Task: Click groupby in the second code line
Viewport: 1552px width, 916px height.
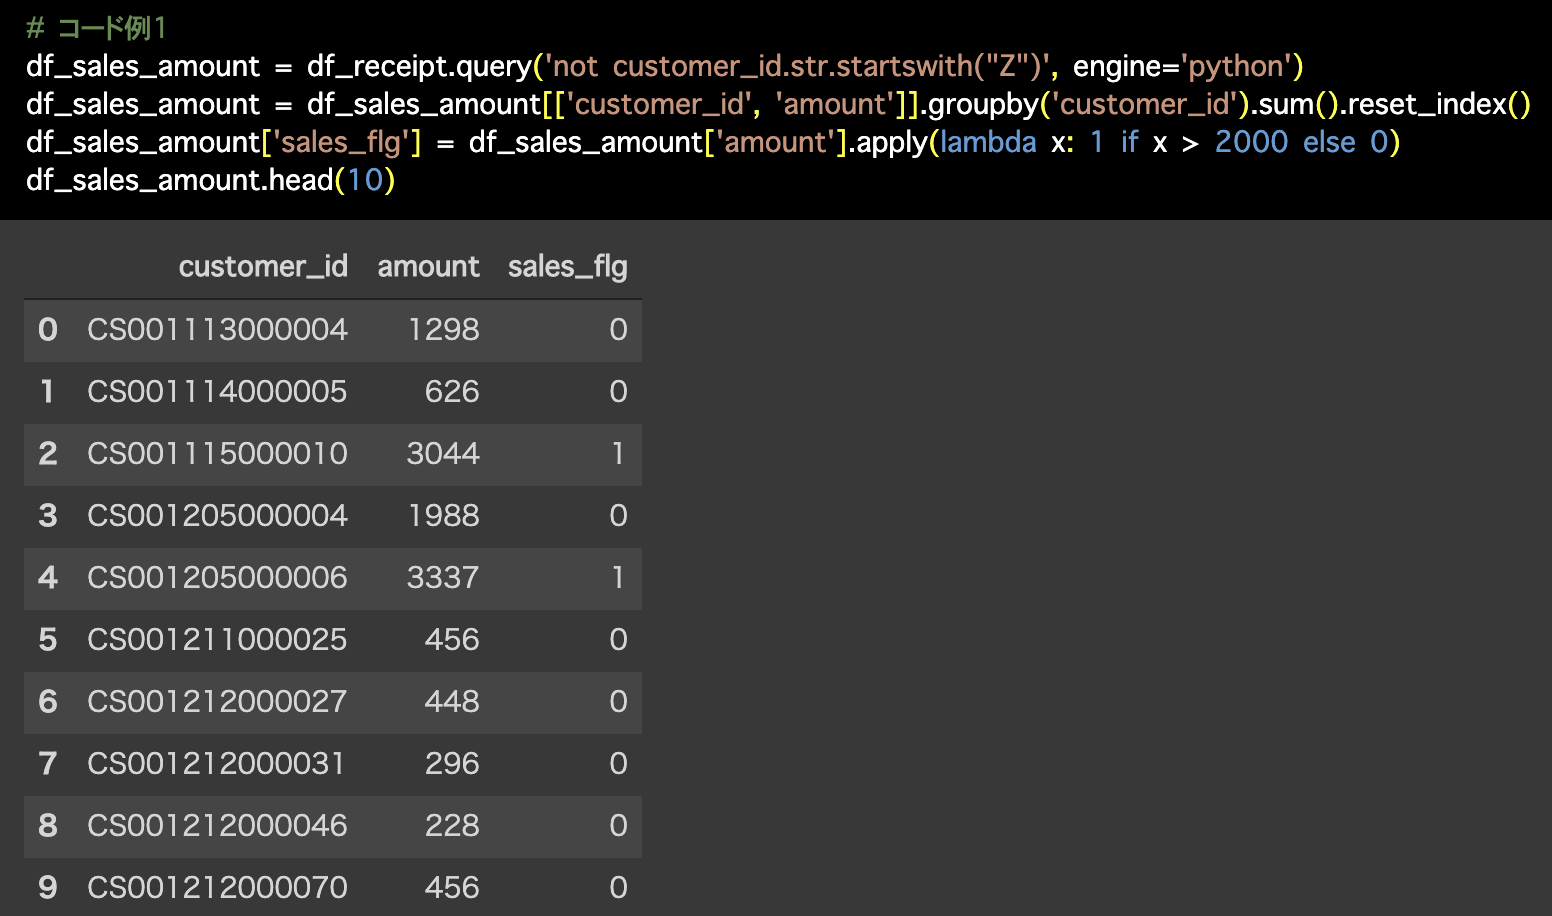Action: coord(984,104)
